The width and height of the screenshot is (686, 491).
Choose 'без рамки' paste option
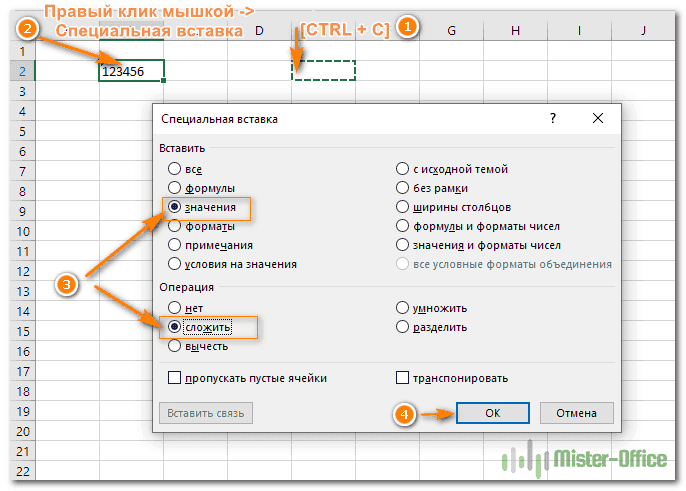(403, 188)
